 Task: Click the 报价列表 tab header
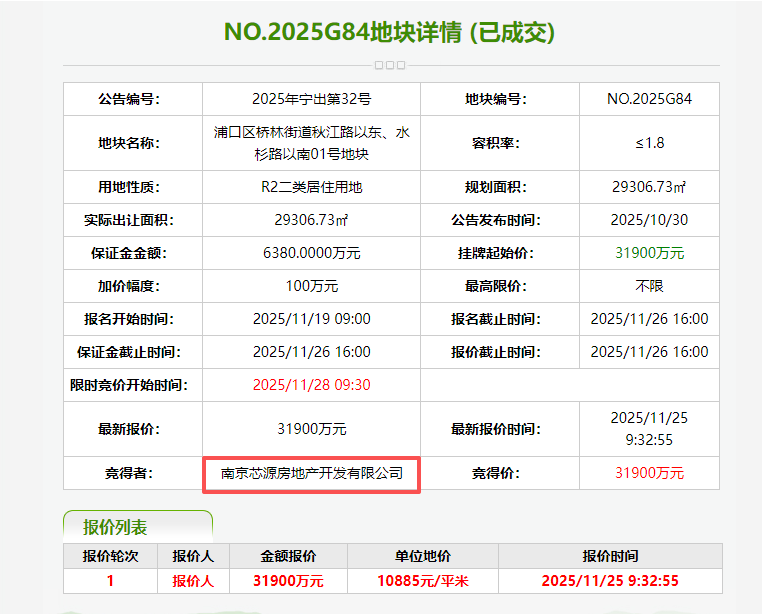138,526
